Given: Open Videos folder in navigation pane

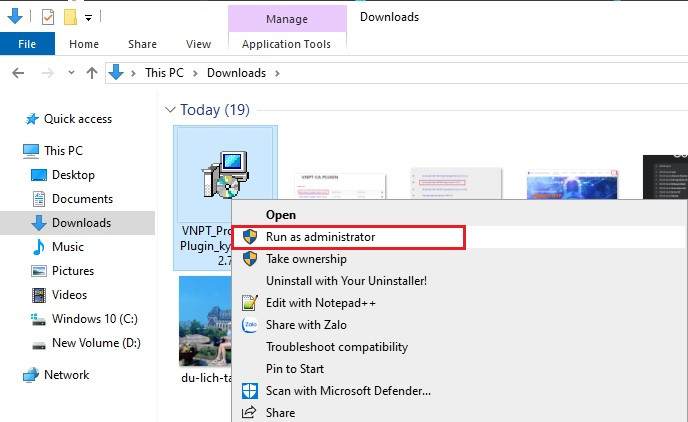Looking at the screenshot, I should (69, 295).
